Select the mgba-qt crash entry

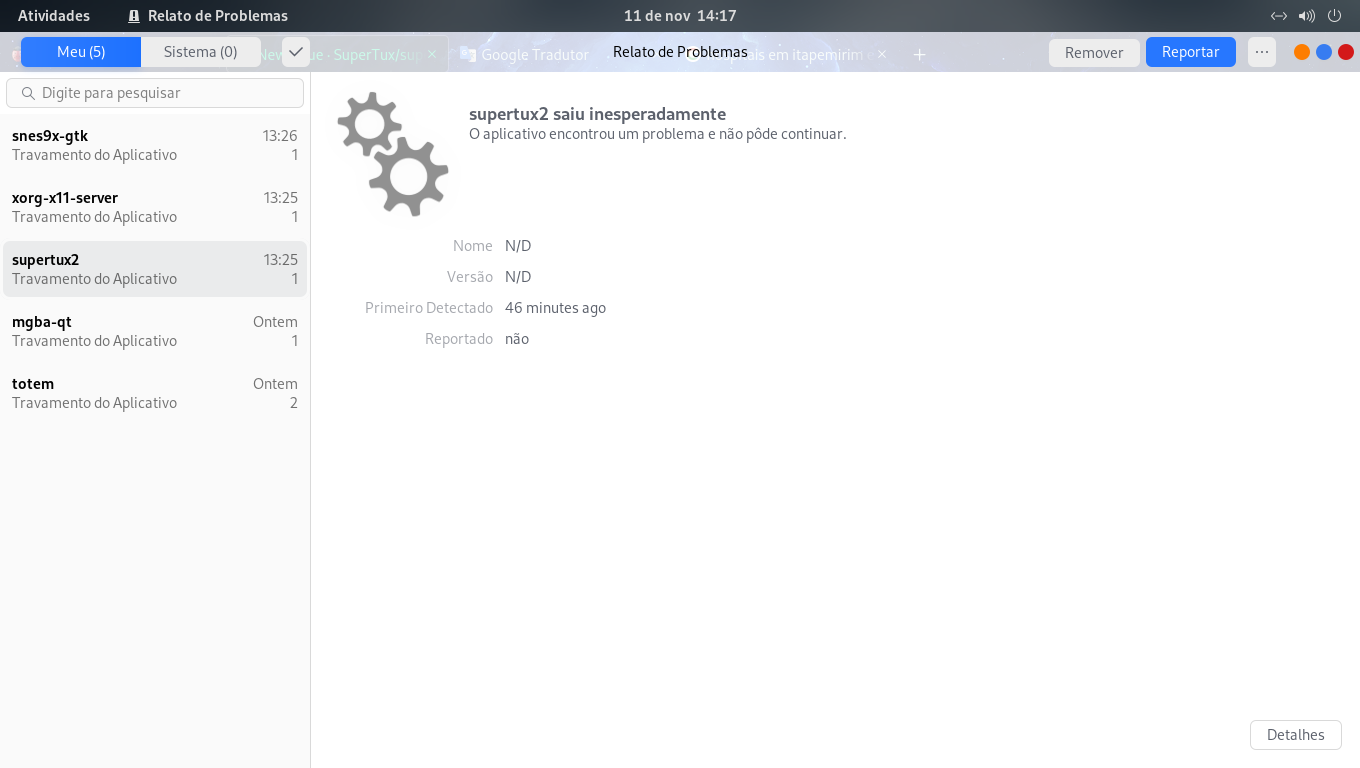point(155,331)
